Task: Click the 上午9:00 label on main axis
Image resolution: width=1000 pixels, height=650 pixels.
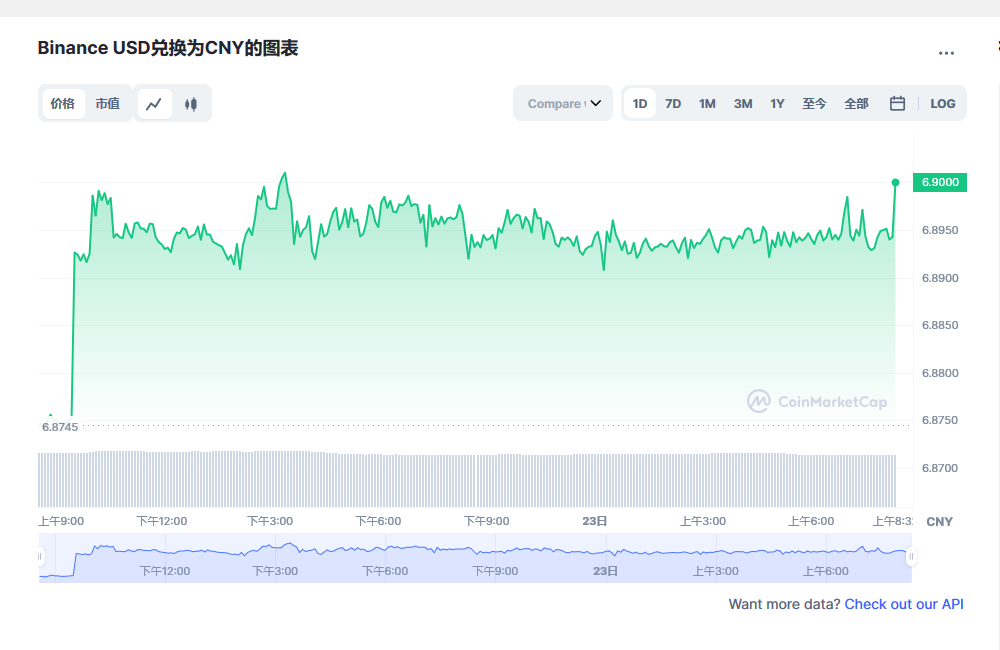Action: pos(61,521)
